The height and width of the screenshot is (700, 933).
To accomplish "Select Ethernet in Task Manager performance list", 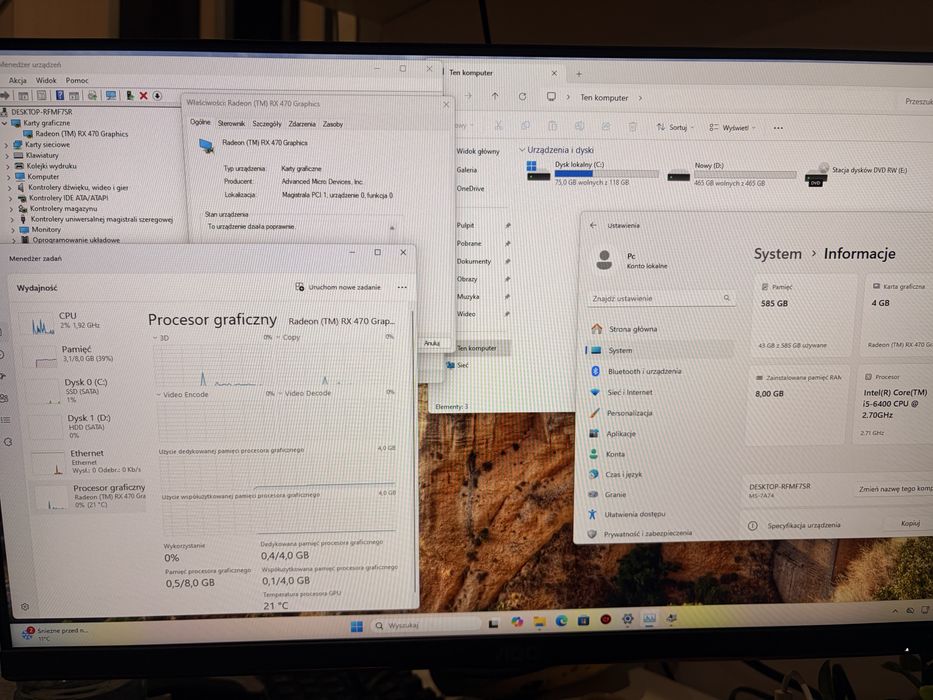I will [86, 461].
